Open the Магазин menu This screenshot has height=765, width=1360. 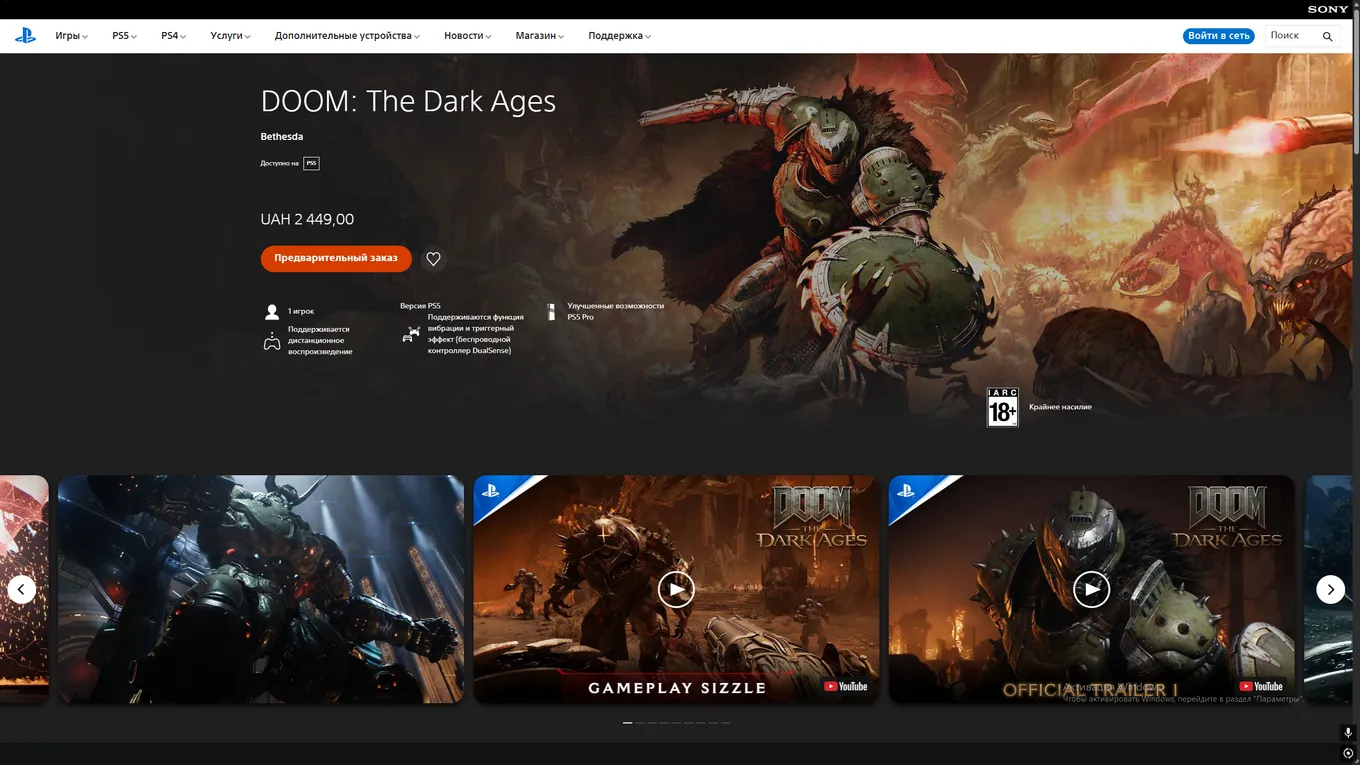point(540,36)
